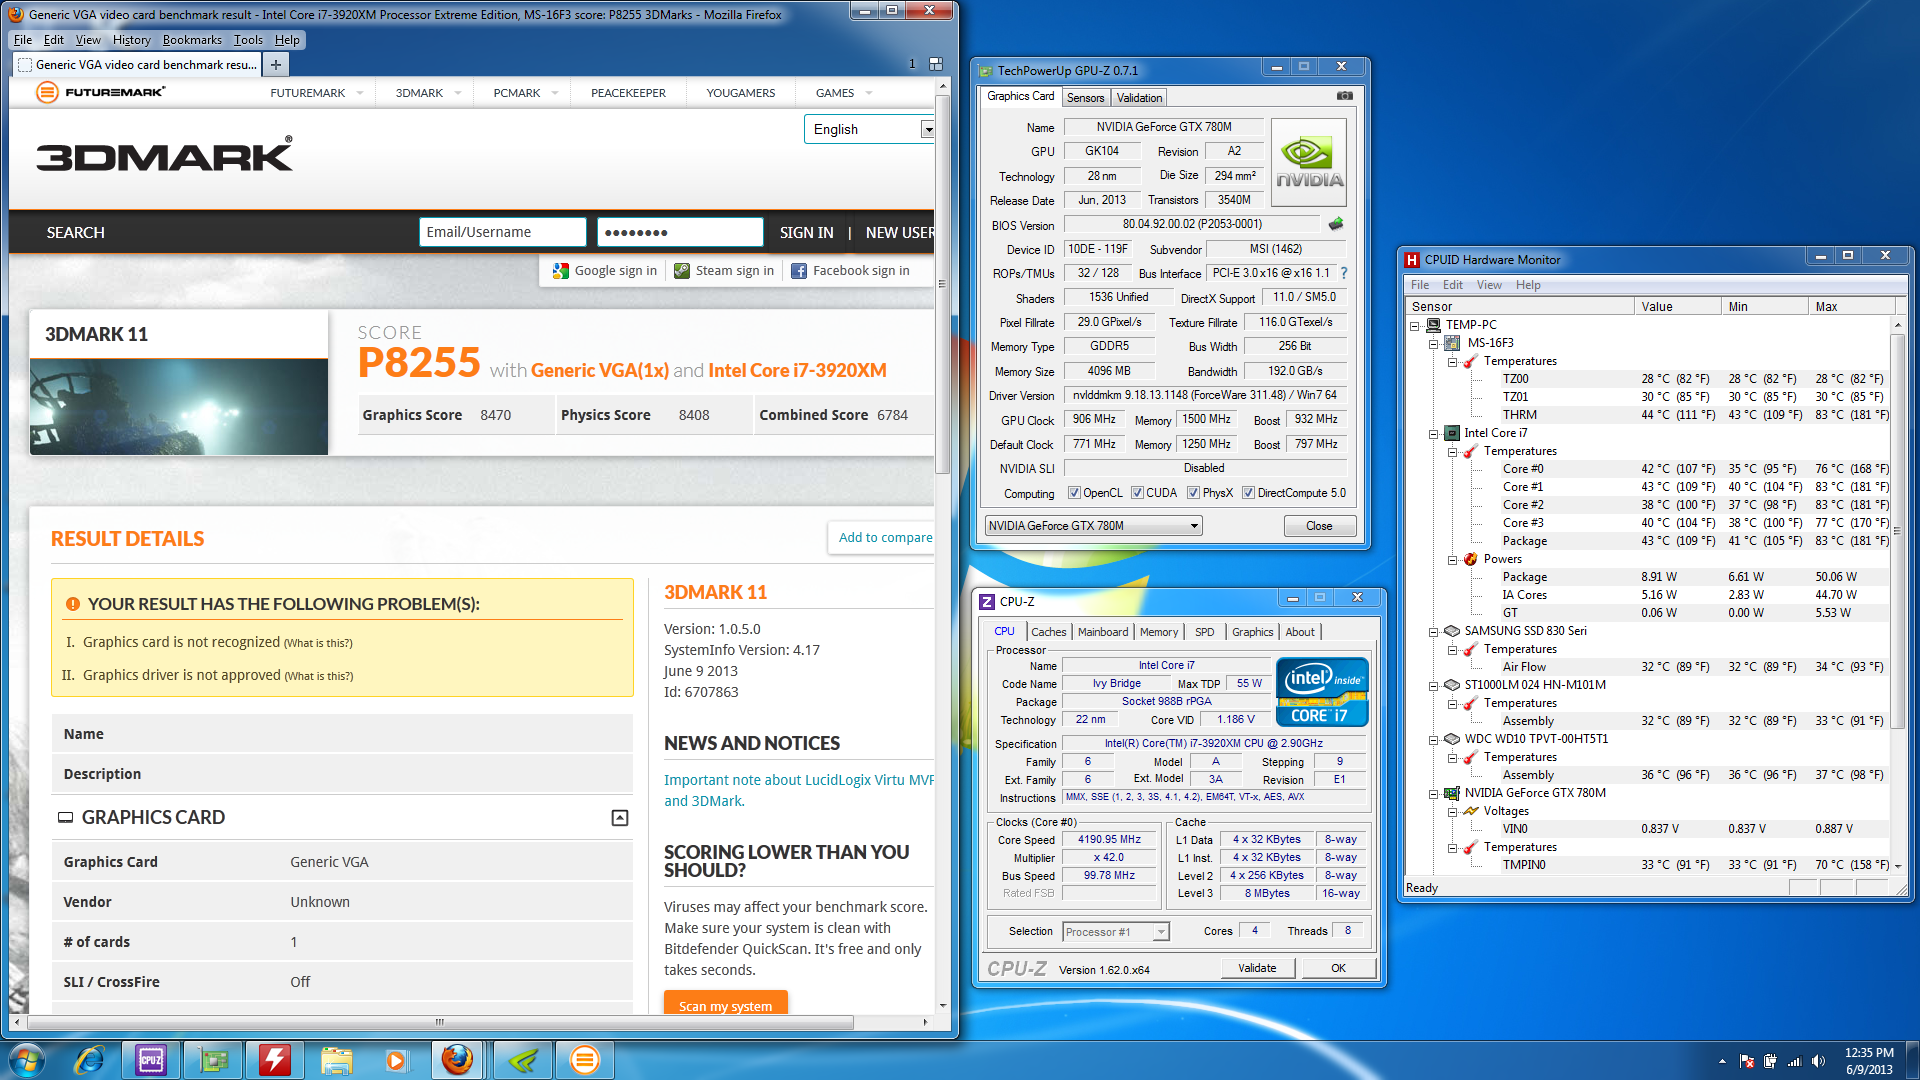Launch Internet Explorer from the taskbar
The height and width of the screenshot is (1080, 1920).
(x=90, y=1059)
